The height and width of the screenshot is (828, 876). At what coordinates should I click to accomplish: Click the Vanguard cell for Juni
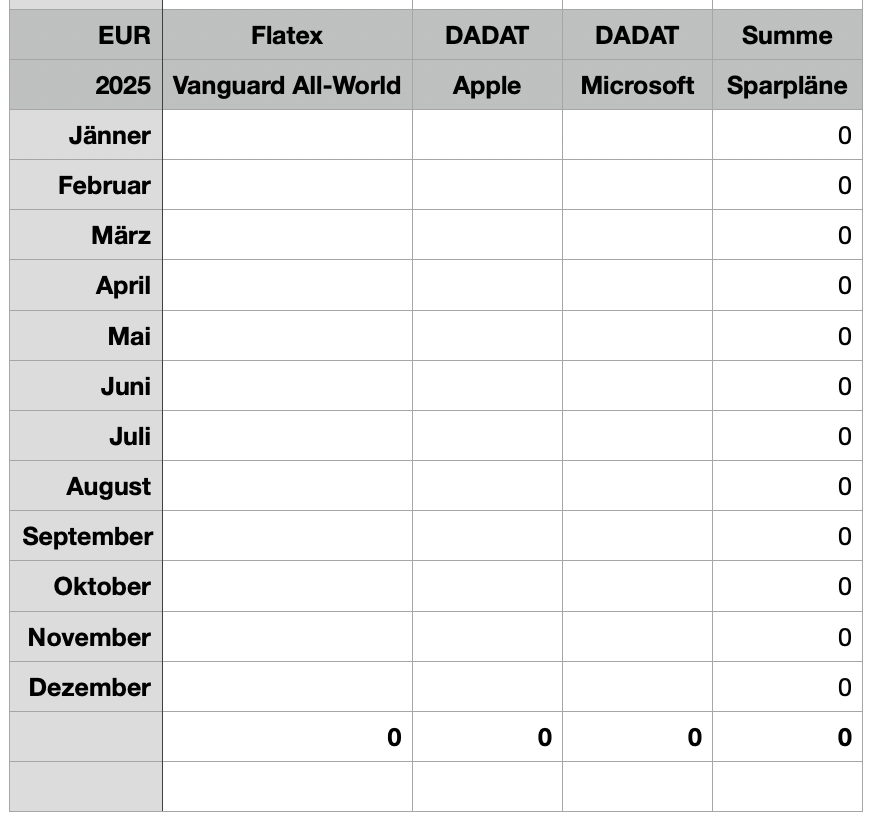pyautogui.click(x=287, y=386)
